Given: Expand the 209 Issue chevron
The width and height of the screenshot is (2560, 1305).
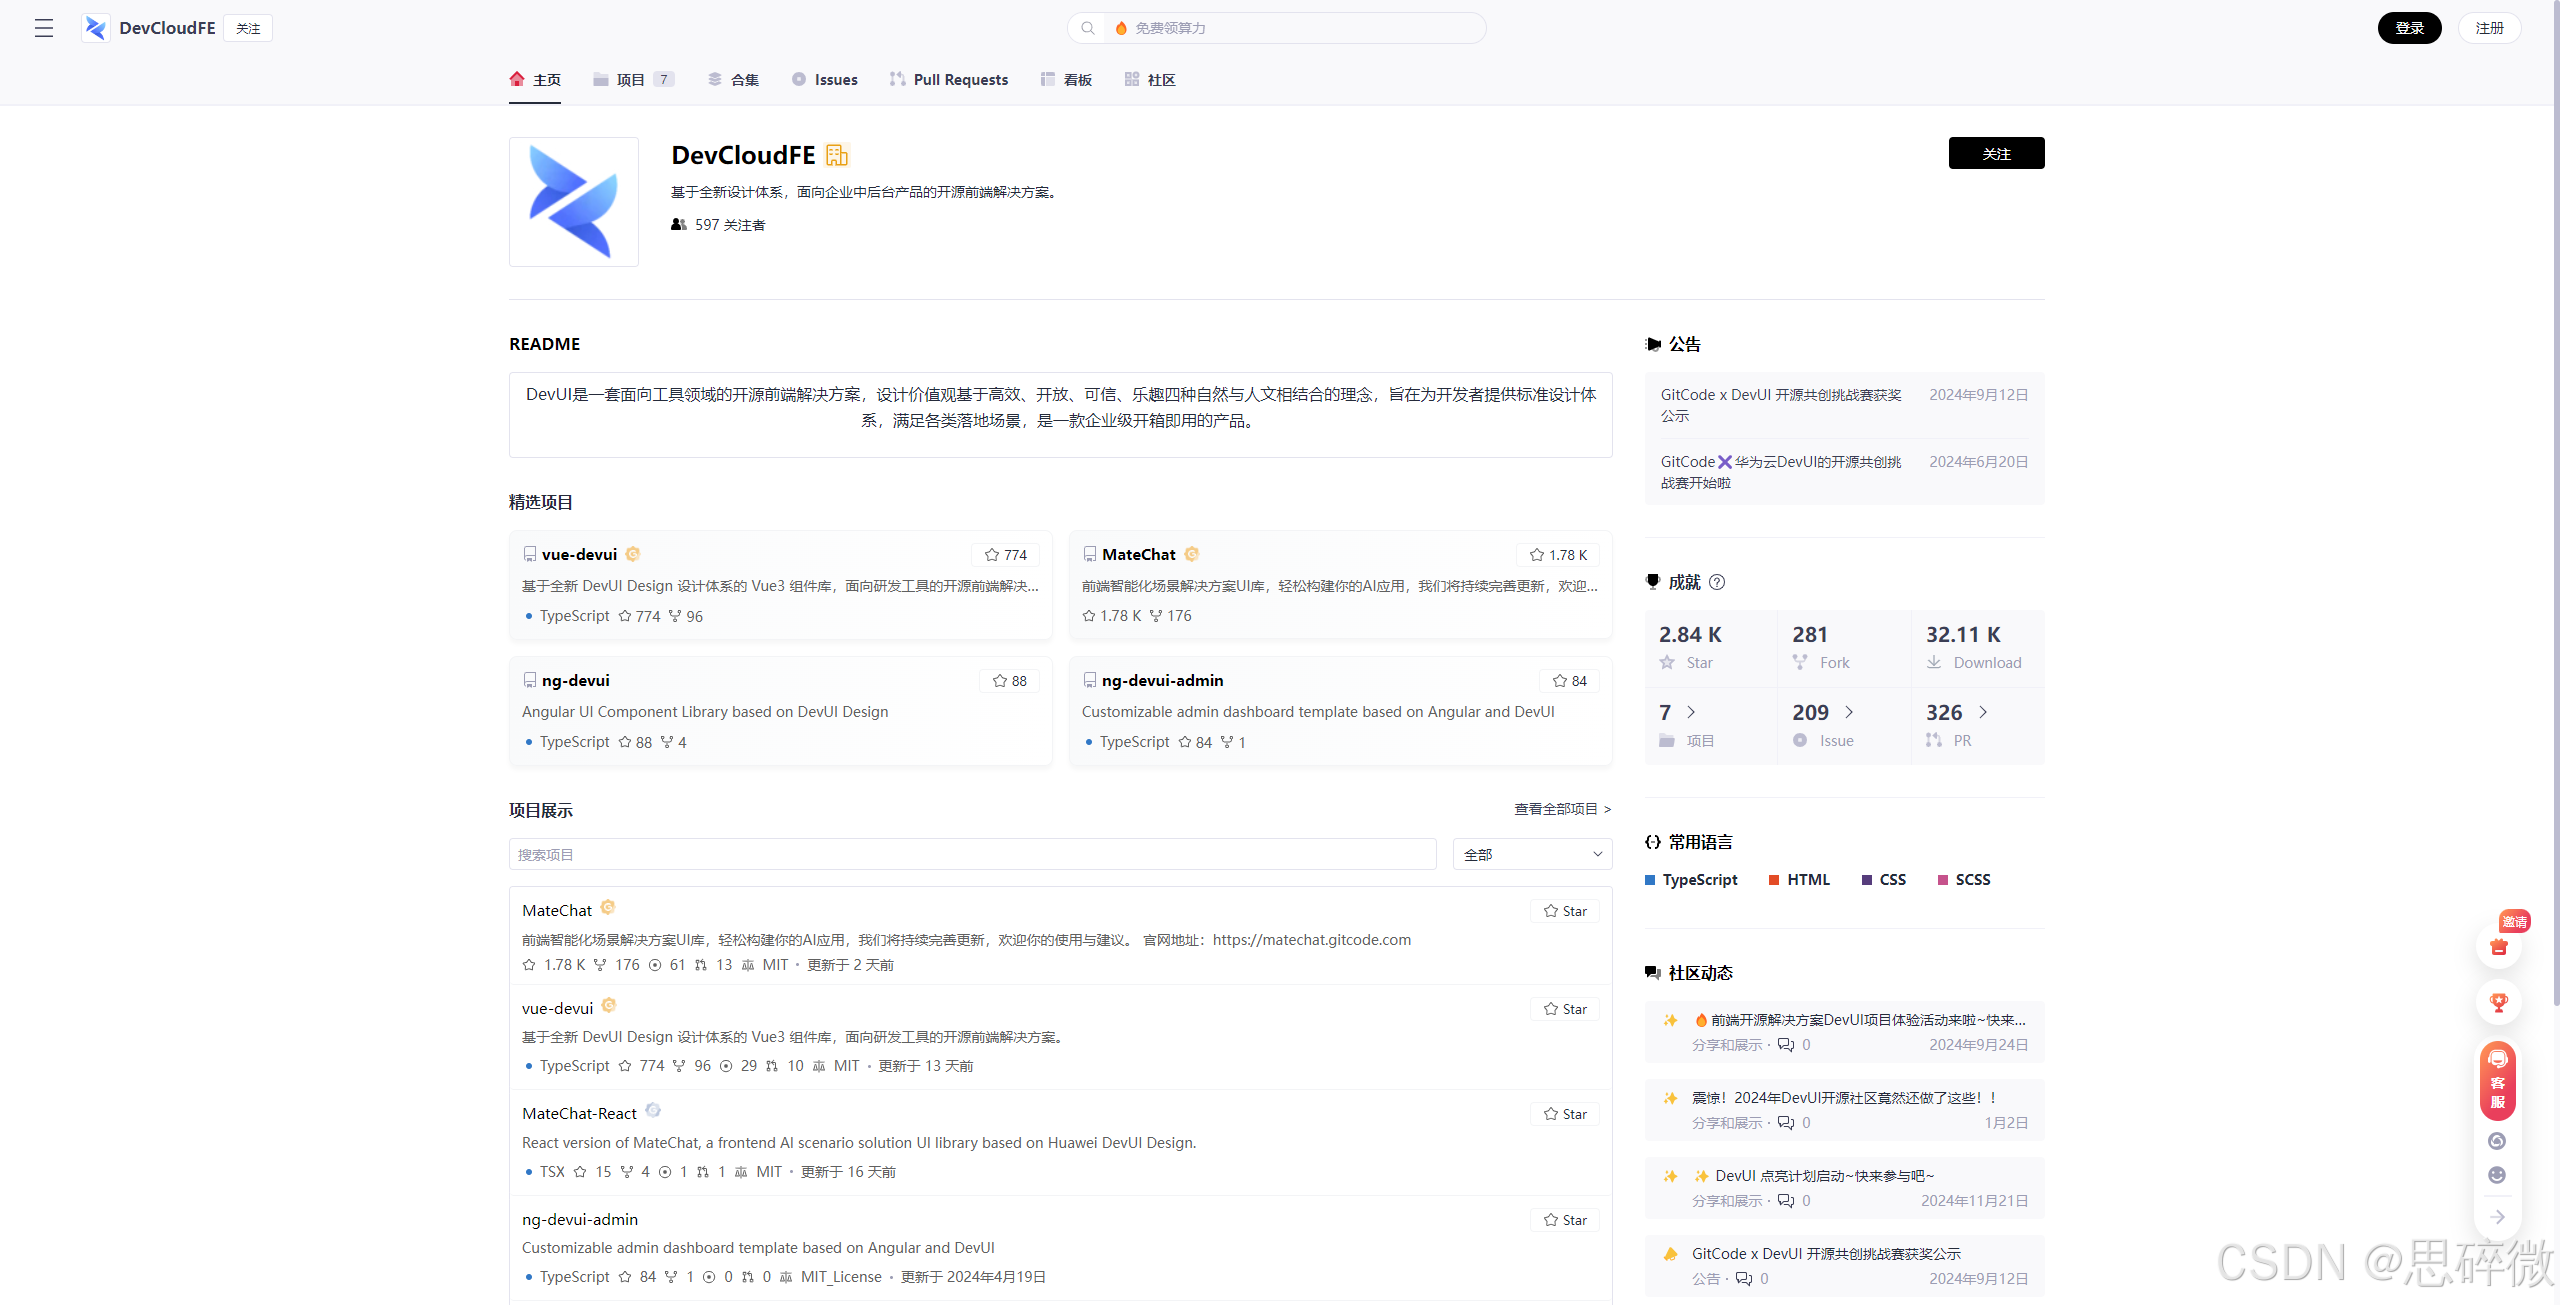Looking at the screenshot, I should [1849, 712].
